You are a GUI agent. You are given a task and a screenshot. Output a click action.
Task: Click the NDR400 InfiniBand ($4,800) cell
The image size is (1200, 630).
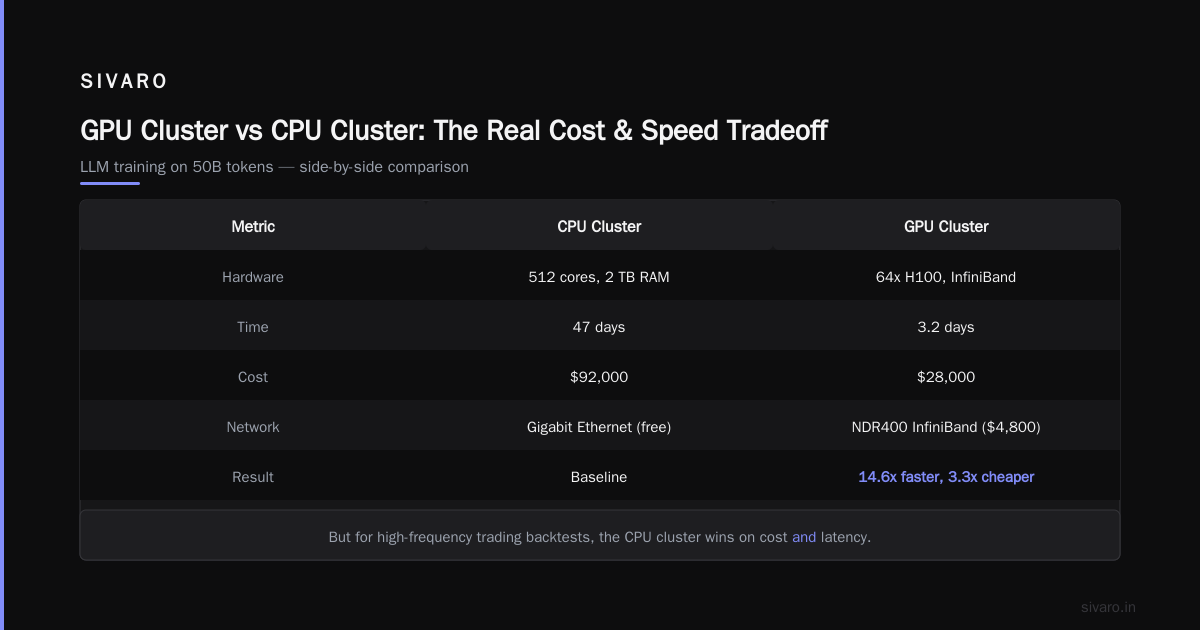tap(946, 427)
